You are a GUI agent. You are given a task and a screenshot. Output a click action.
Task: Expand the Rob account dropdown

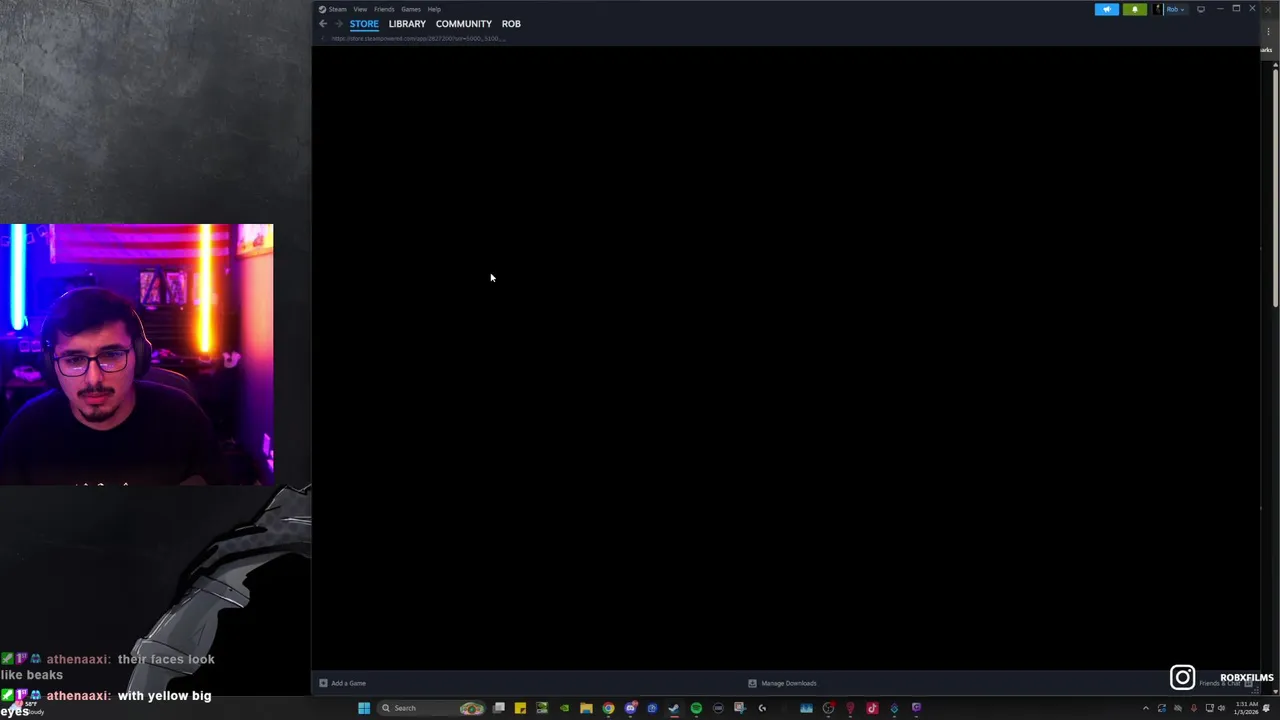pos(1176,9)
